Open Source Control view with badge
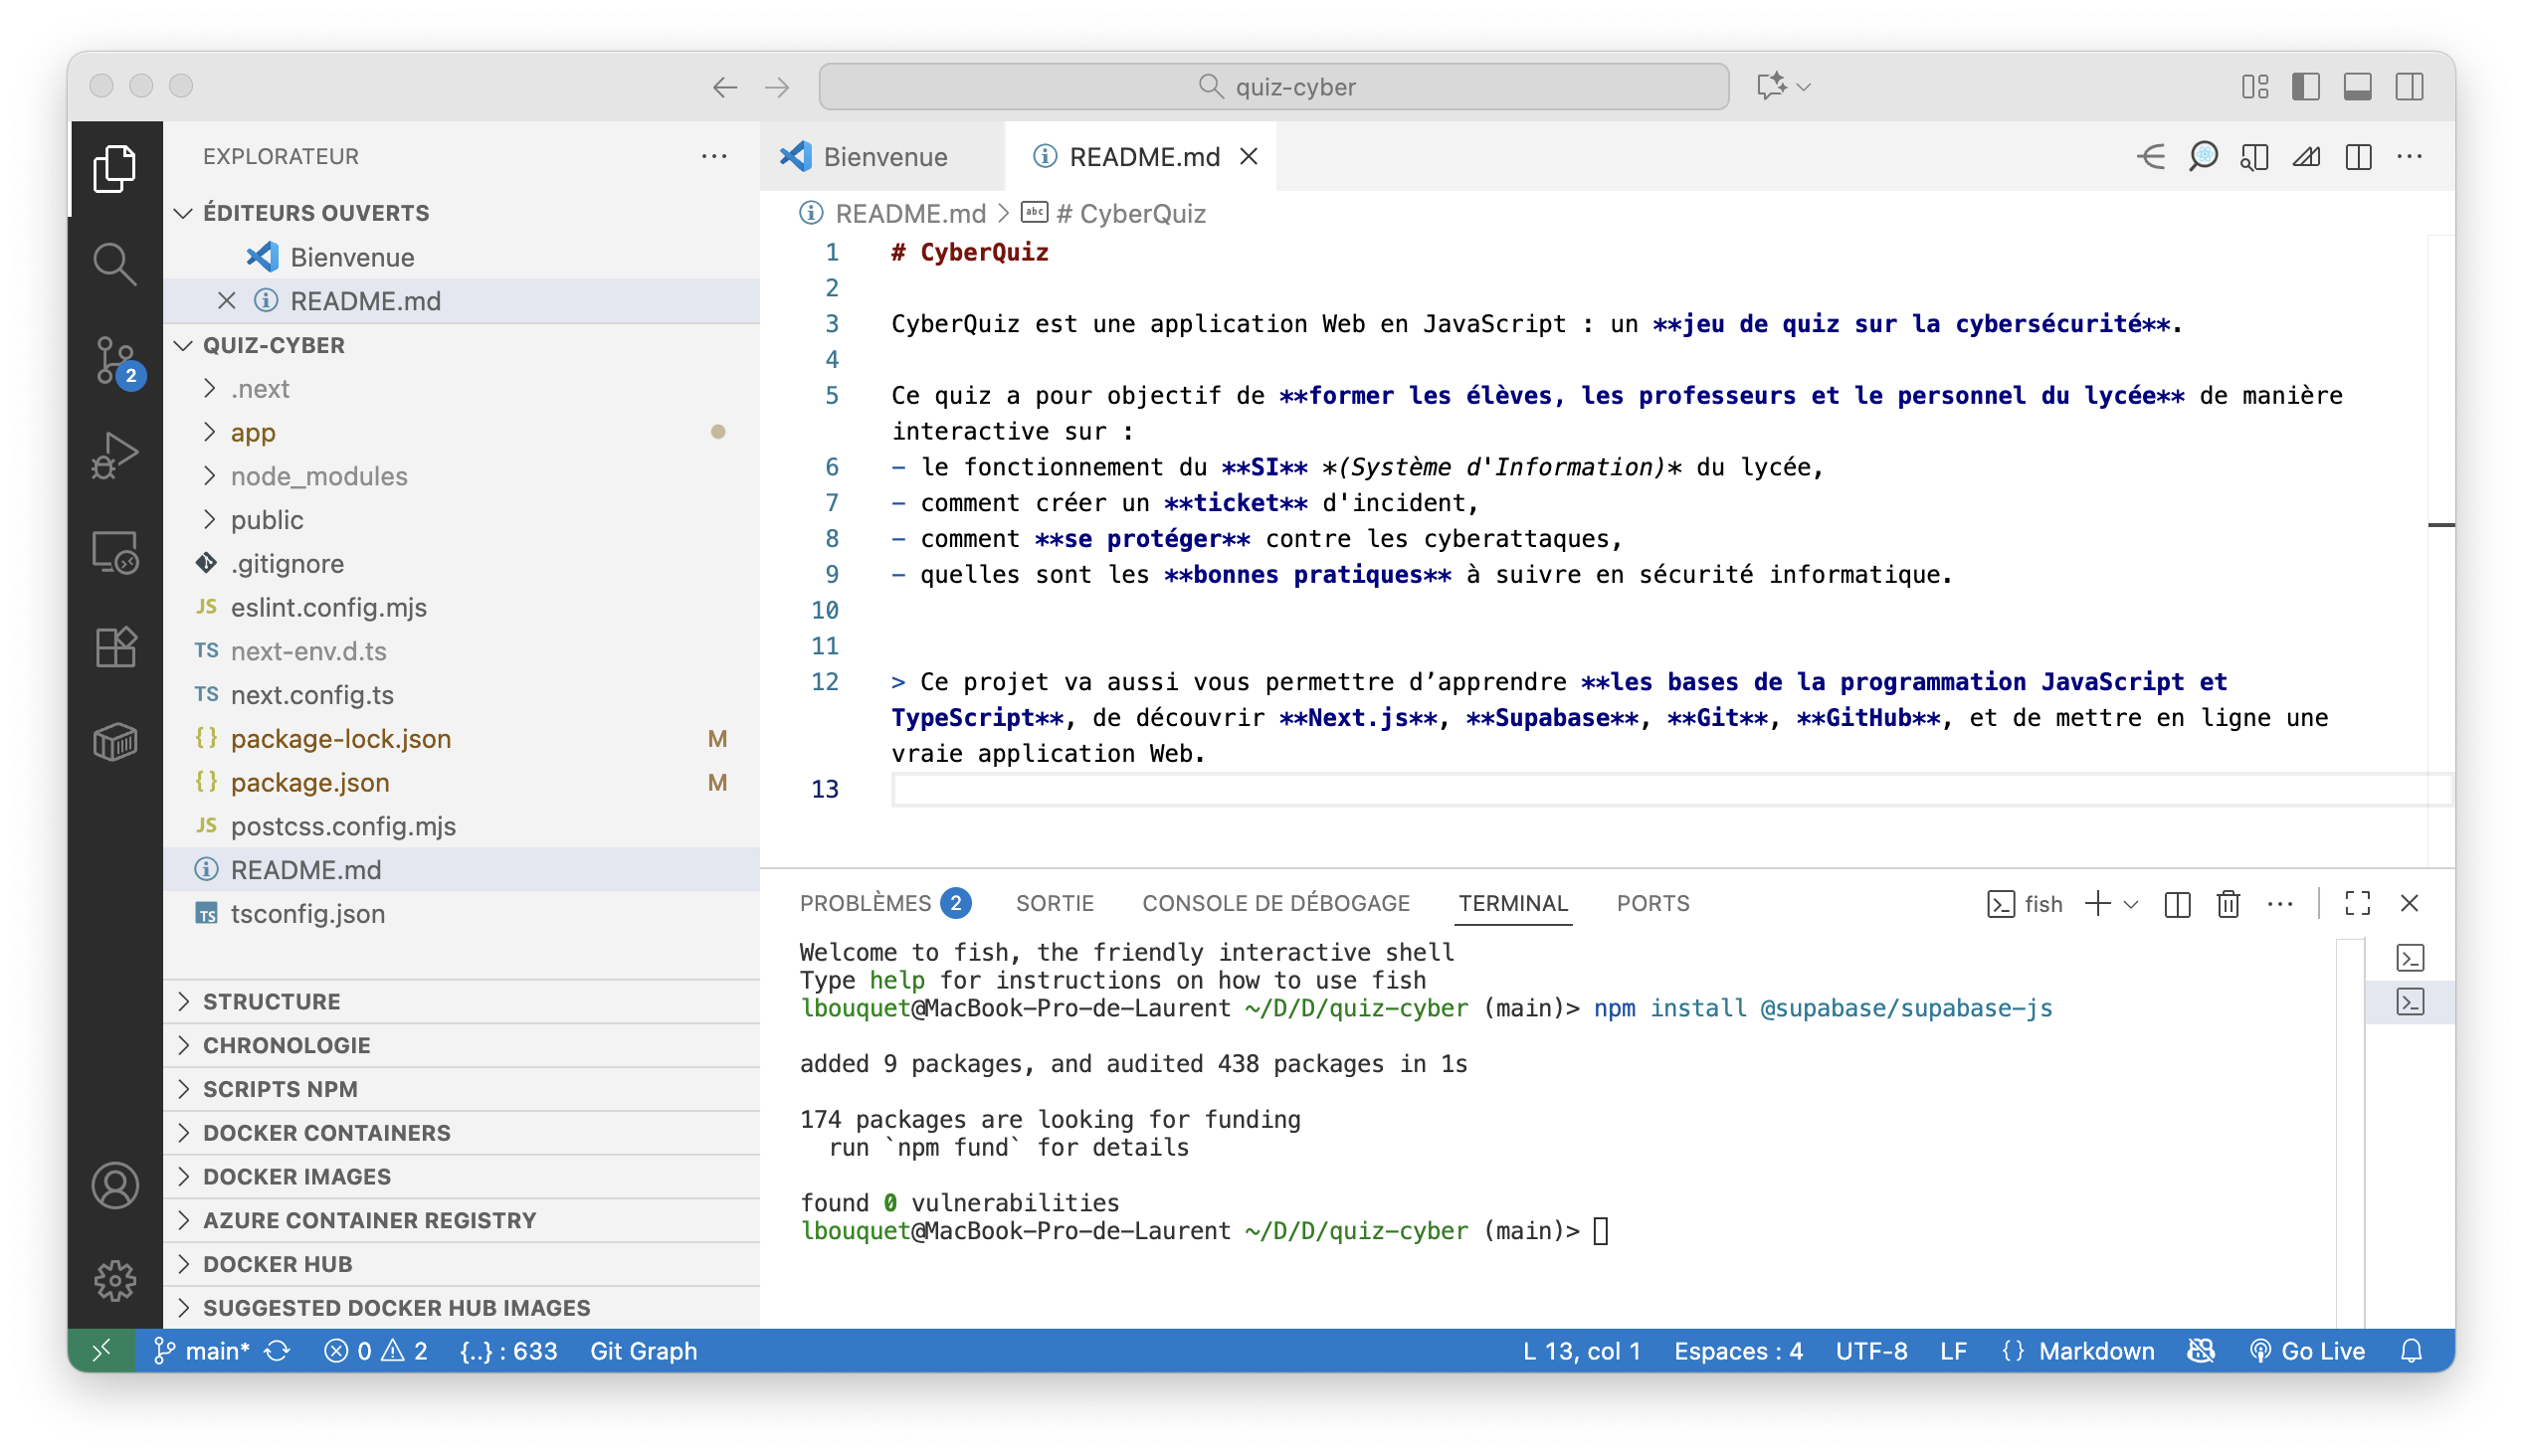 (115, 360)
